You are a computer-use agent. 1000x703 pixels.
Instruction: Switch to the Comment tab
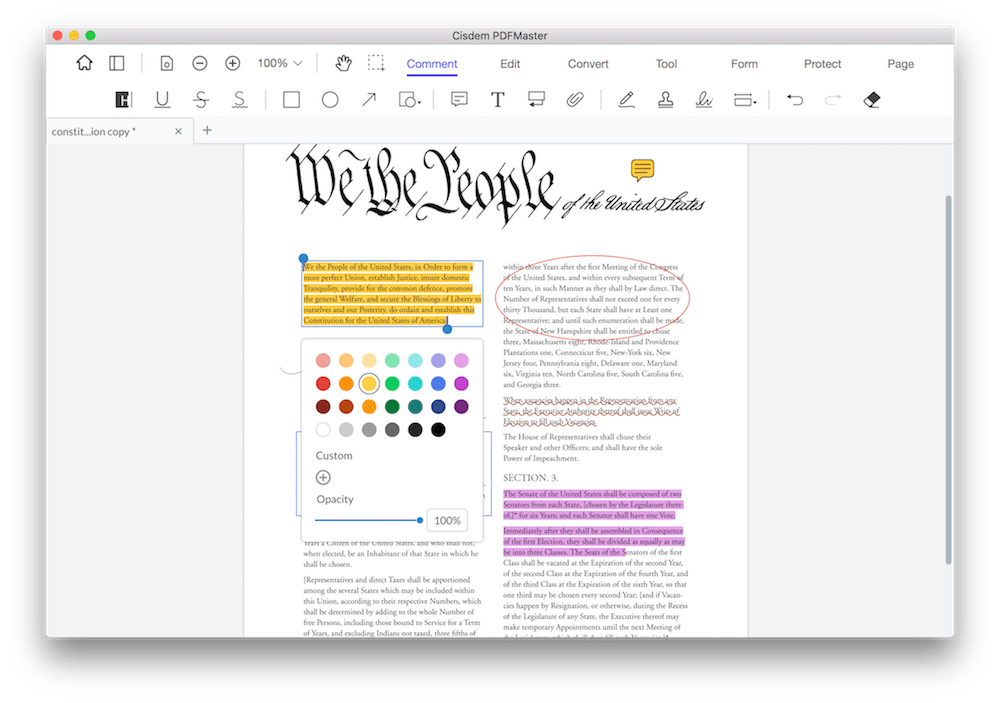coord(432,64)
